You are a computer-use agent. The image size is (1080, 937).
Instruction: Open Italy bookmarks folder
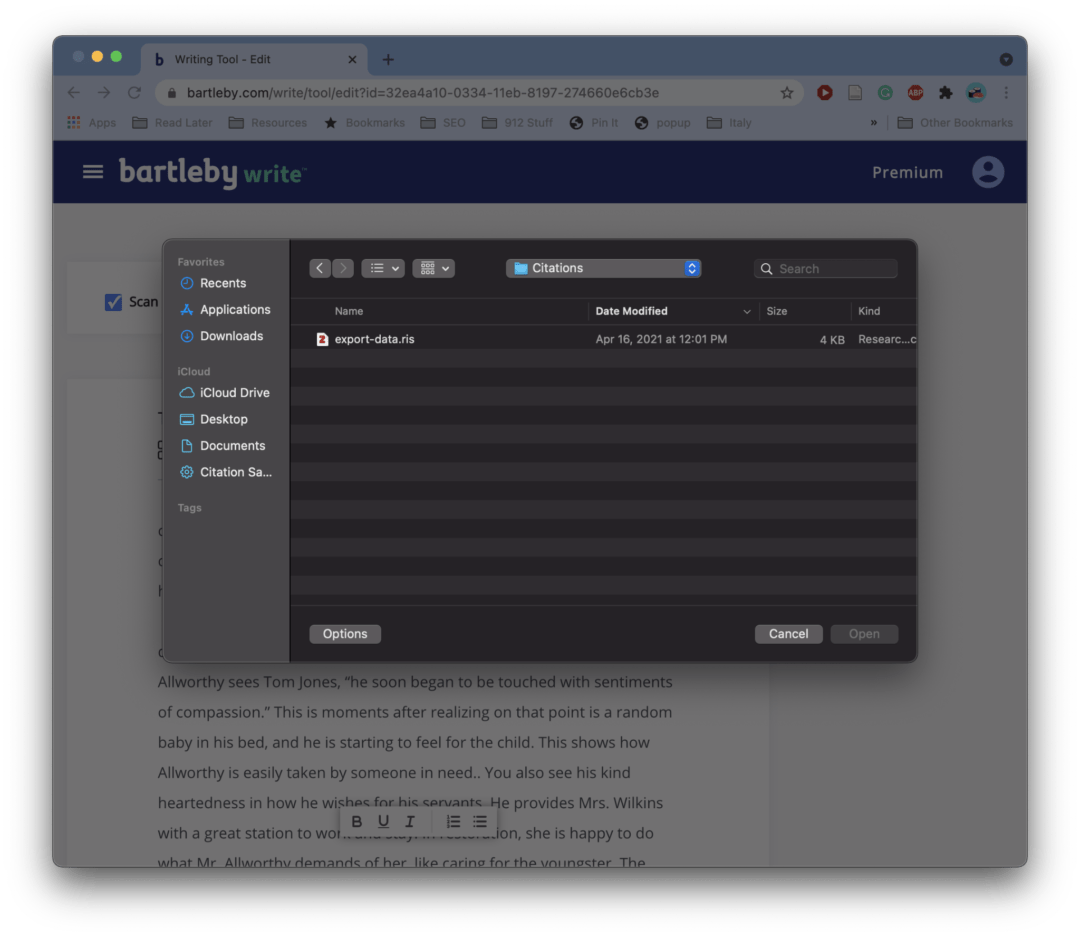point(729,123)
